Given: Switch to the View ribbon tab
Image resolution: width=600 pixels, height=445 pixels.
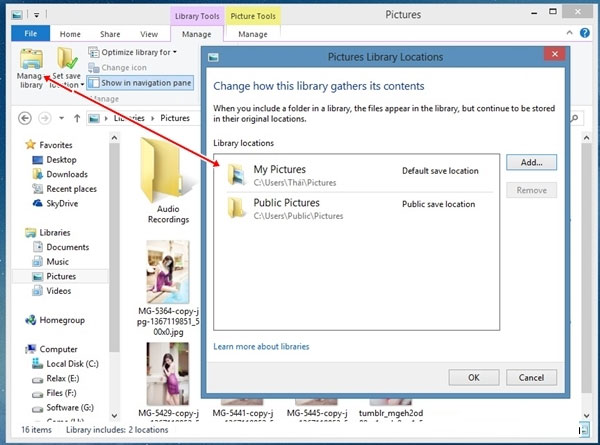Looking at the screenshot, I should pos(149,34).
